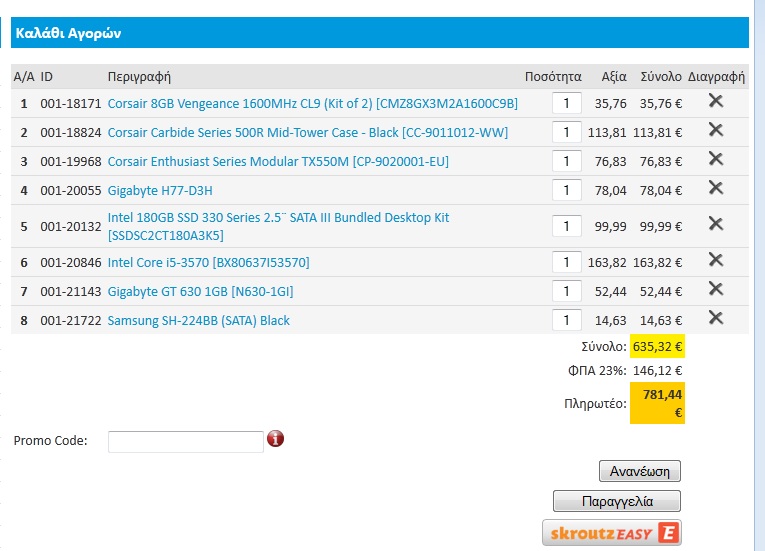Select product ID 001-20132

point(71,226)
